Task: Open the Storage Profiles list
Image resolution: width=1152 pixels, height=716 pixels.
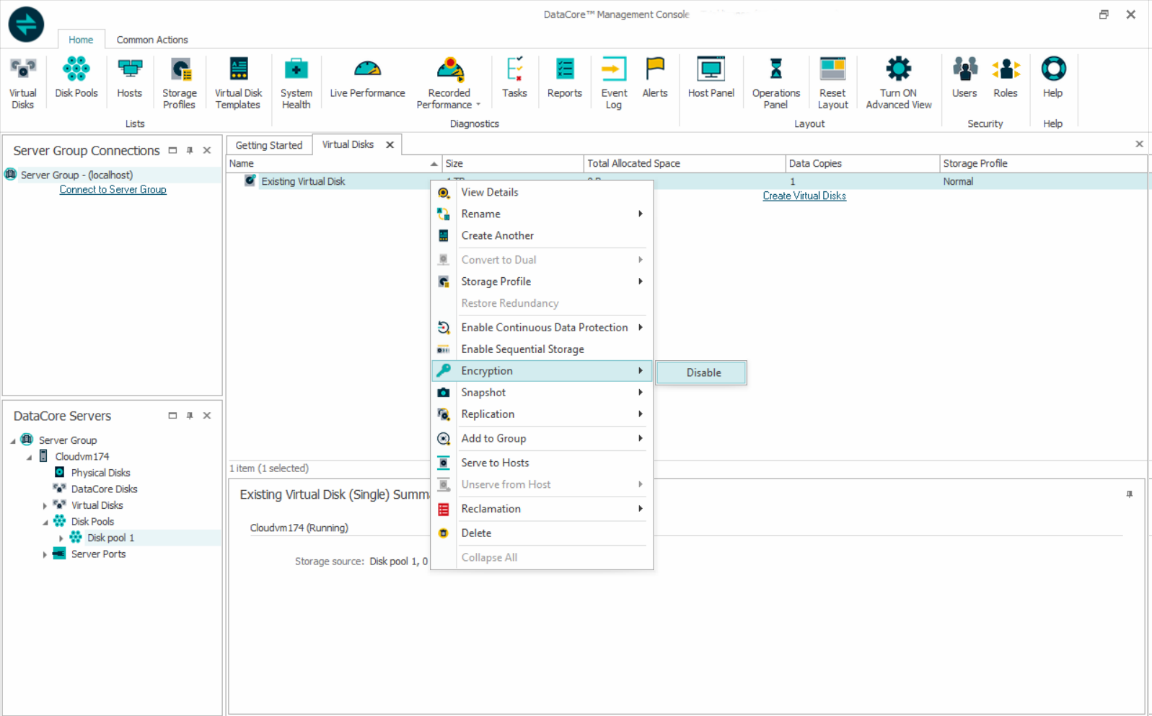Action: (x=179, y=80)
